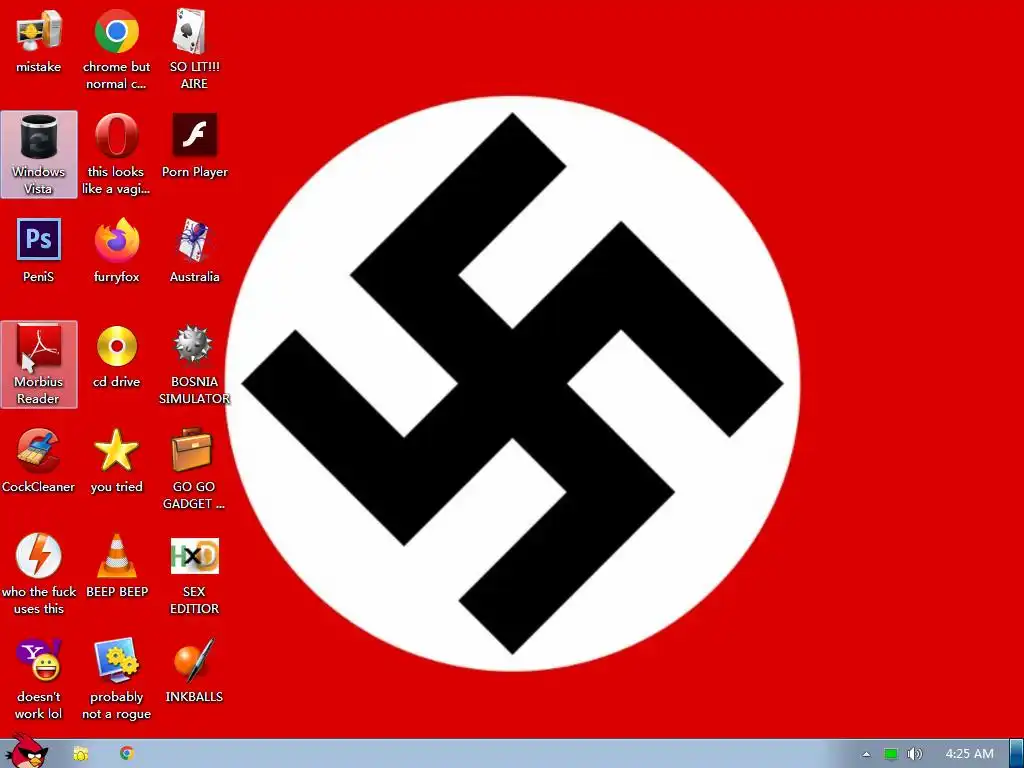
Task: Select the Flash Player desktop icon
Action: tap(194, 135)
